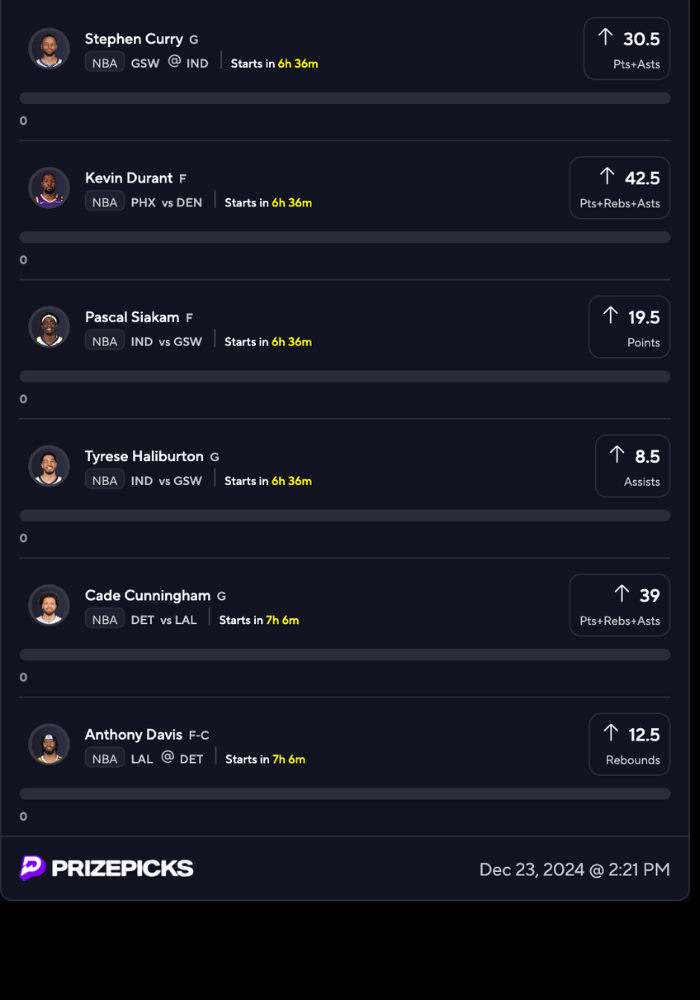
Task: Select Siakam's 19.5 Points projection box
Action: (629, 327)
